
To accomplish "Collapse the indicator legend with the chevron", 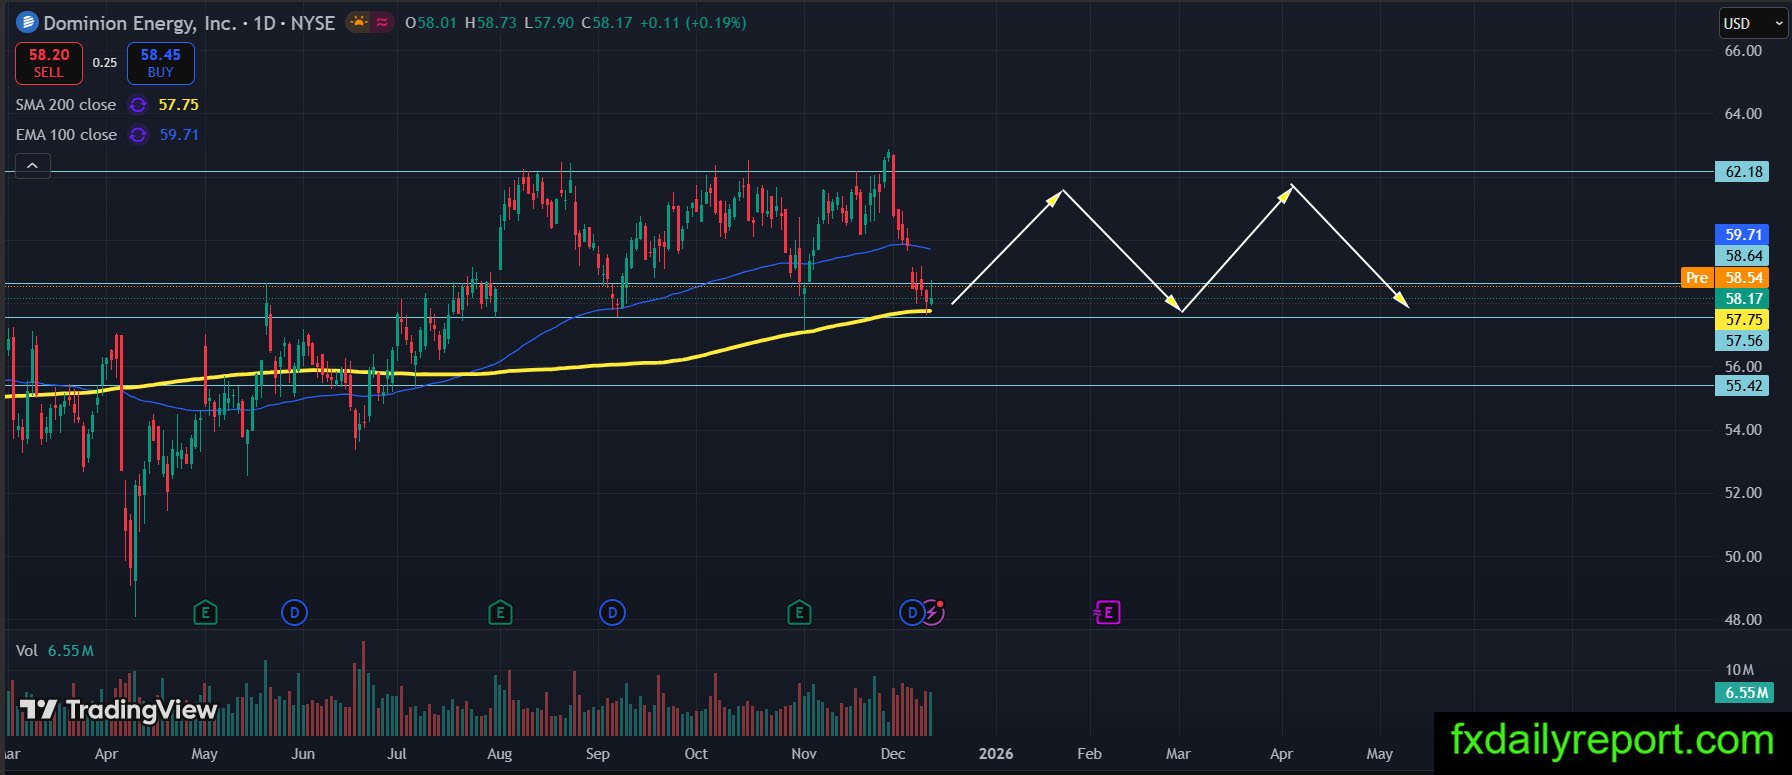I will pyautogui.click(x=32, y=166).
